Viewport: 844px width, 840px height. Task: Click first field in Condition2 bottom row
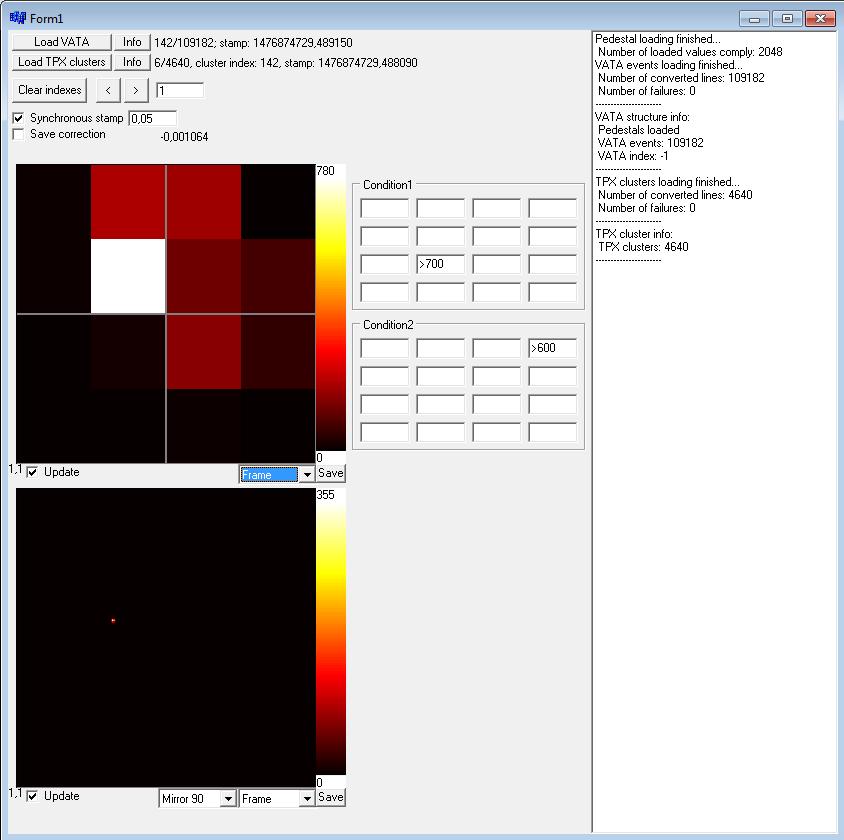(385, 432)
